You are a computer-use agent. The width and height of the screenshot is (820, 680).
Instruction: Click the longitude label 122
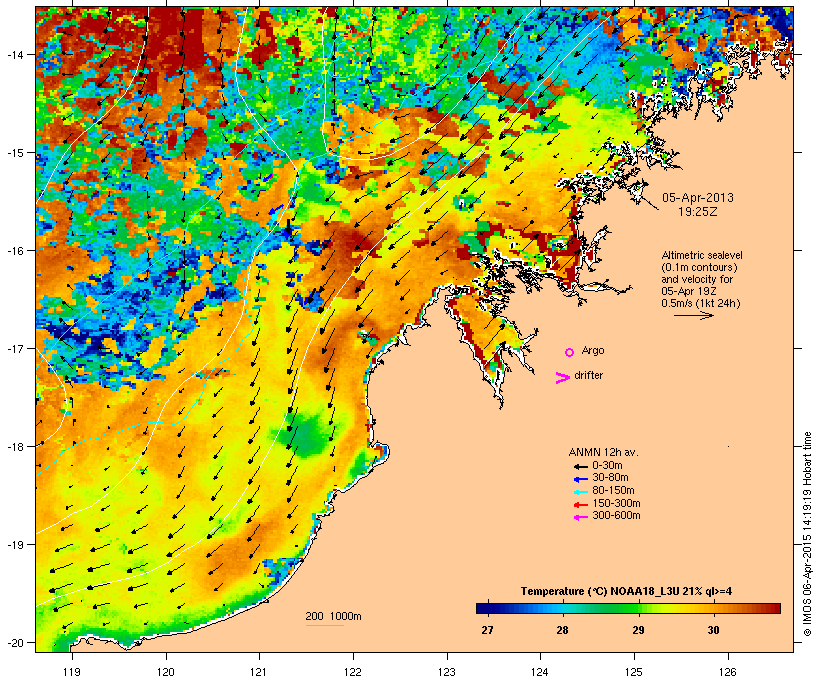[x=353, y=672]
